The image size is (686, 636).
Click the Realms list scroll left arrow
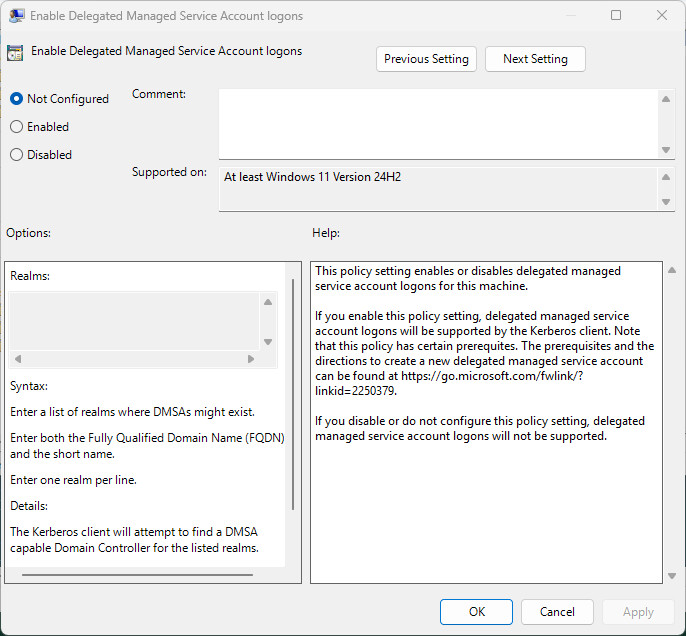pyautogui.click(x=18, y=359)
